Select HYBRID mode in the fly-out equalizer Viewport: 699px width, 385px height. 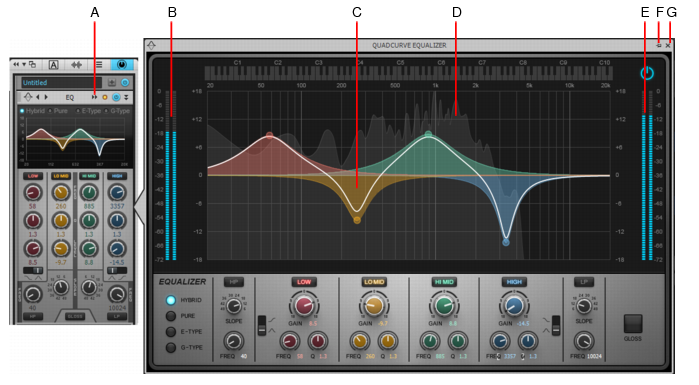click(x=171, y=300)
